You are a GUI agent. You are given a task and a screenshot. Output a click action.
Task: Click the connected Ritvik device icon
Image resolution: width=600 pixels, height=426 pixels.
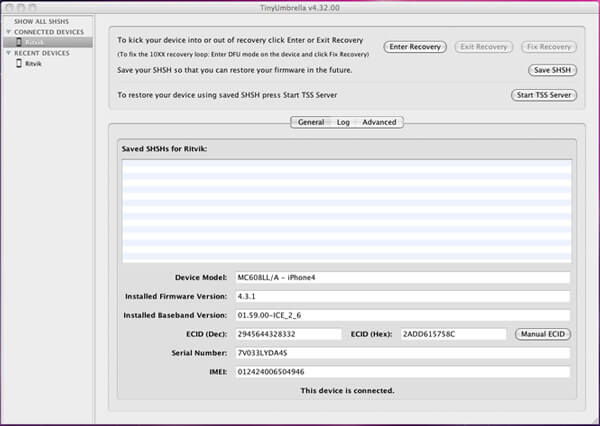(20, 43)
